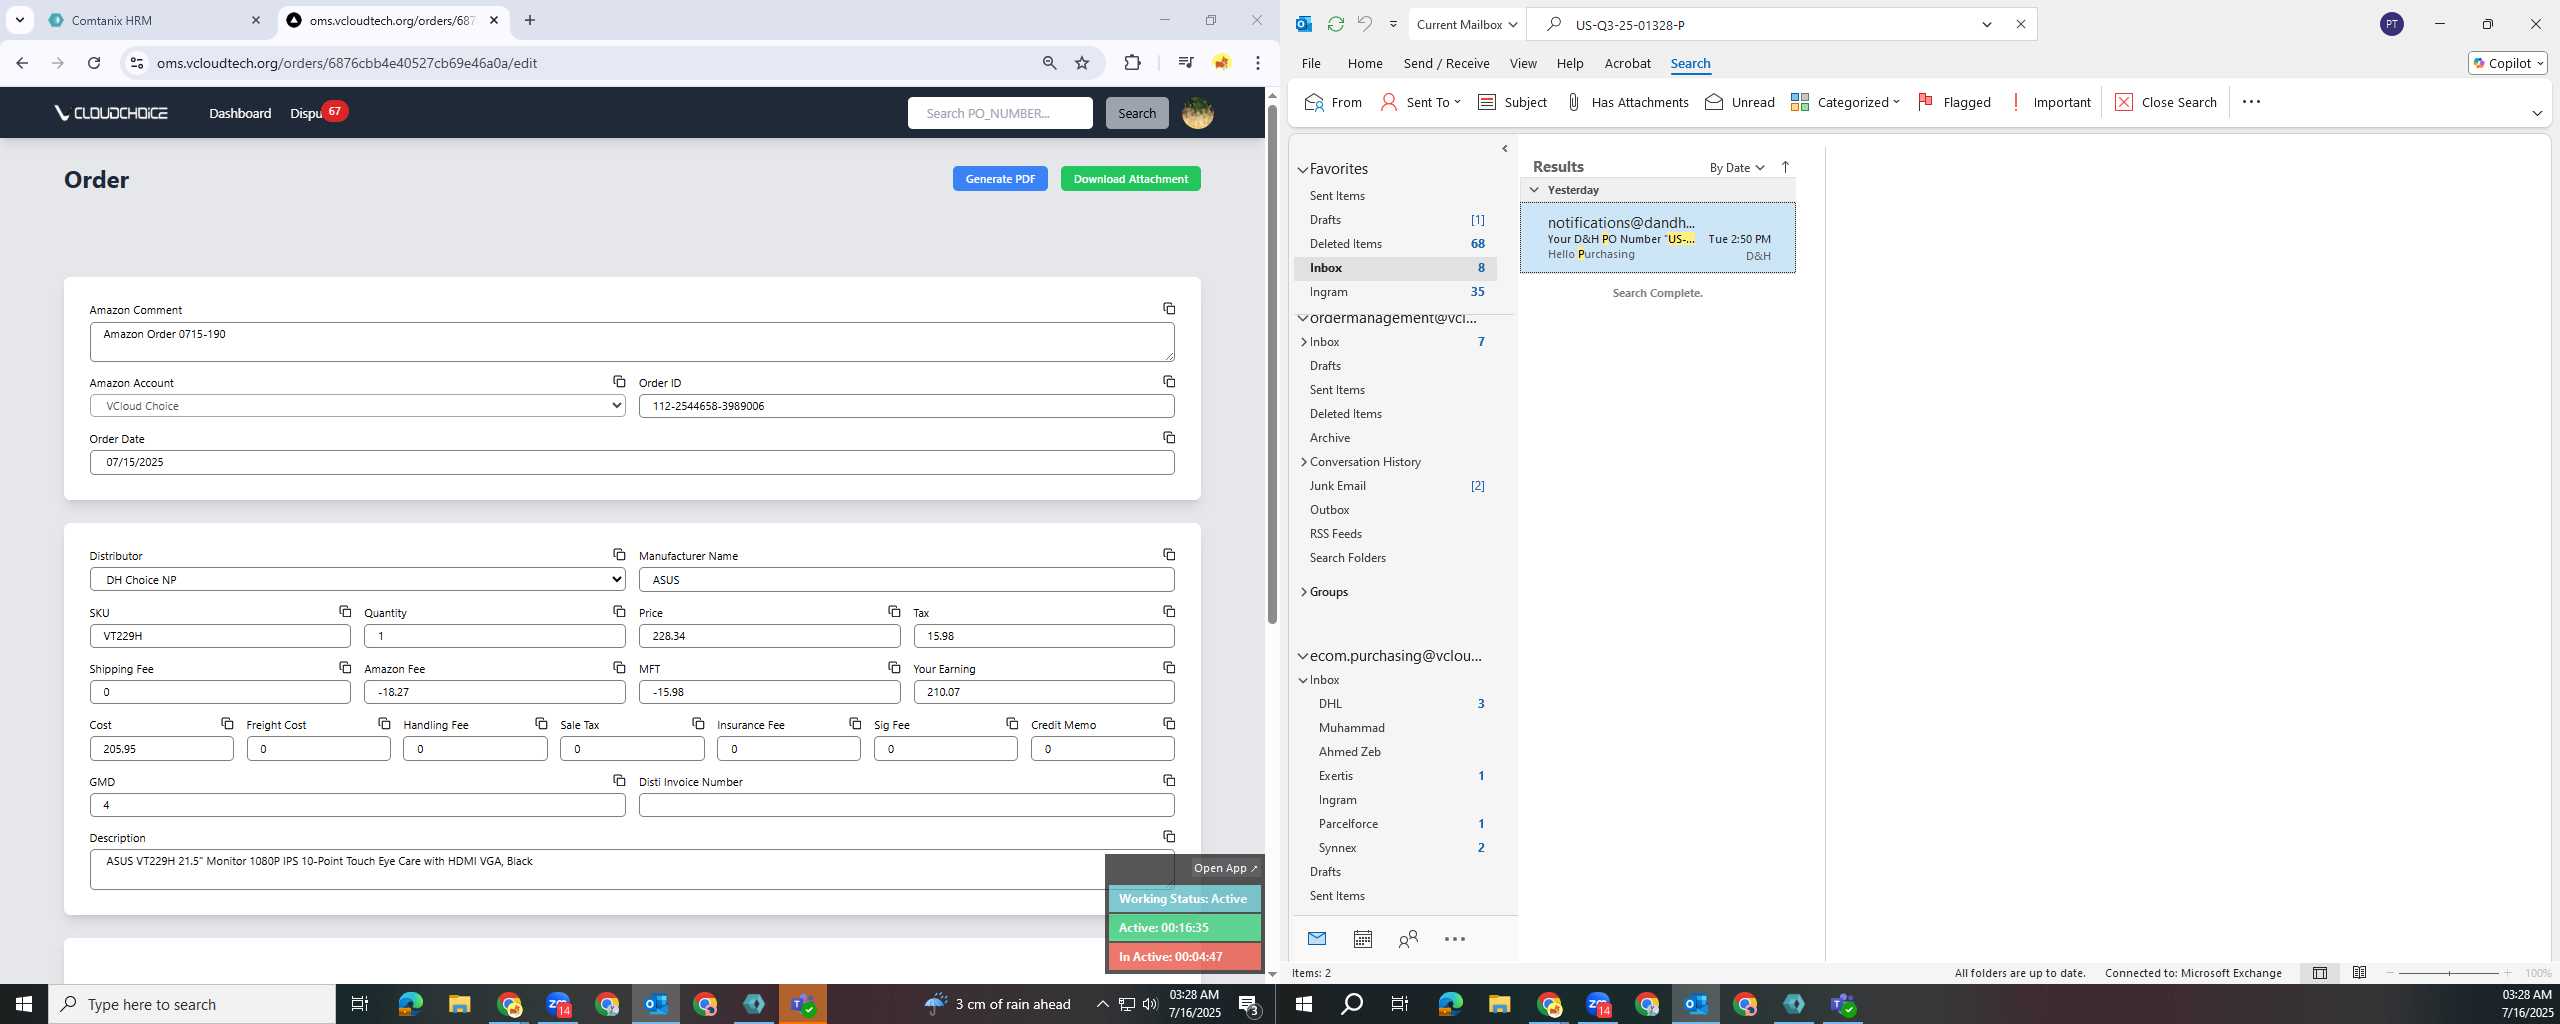Screen dimensions: 2560x1024
Task: Open the D&H notification email result
Action: [1657, 238]
